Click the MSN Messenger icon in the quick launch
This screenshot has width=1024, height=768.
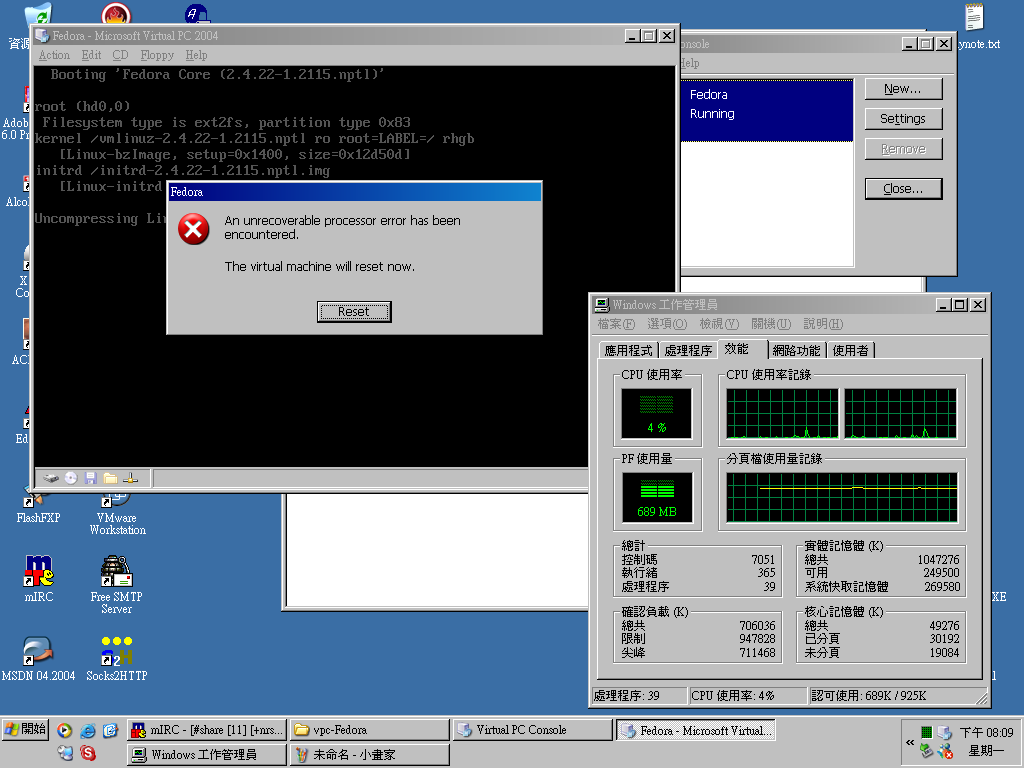(65, 754)
